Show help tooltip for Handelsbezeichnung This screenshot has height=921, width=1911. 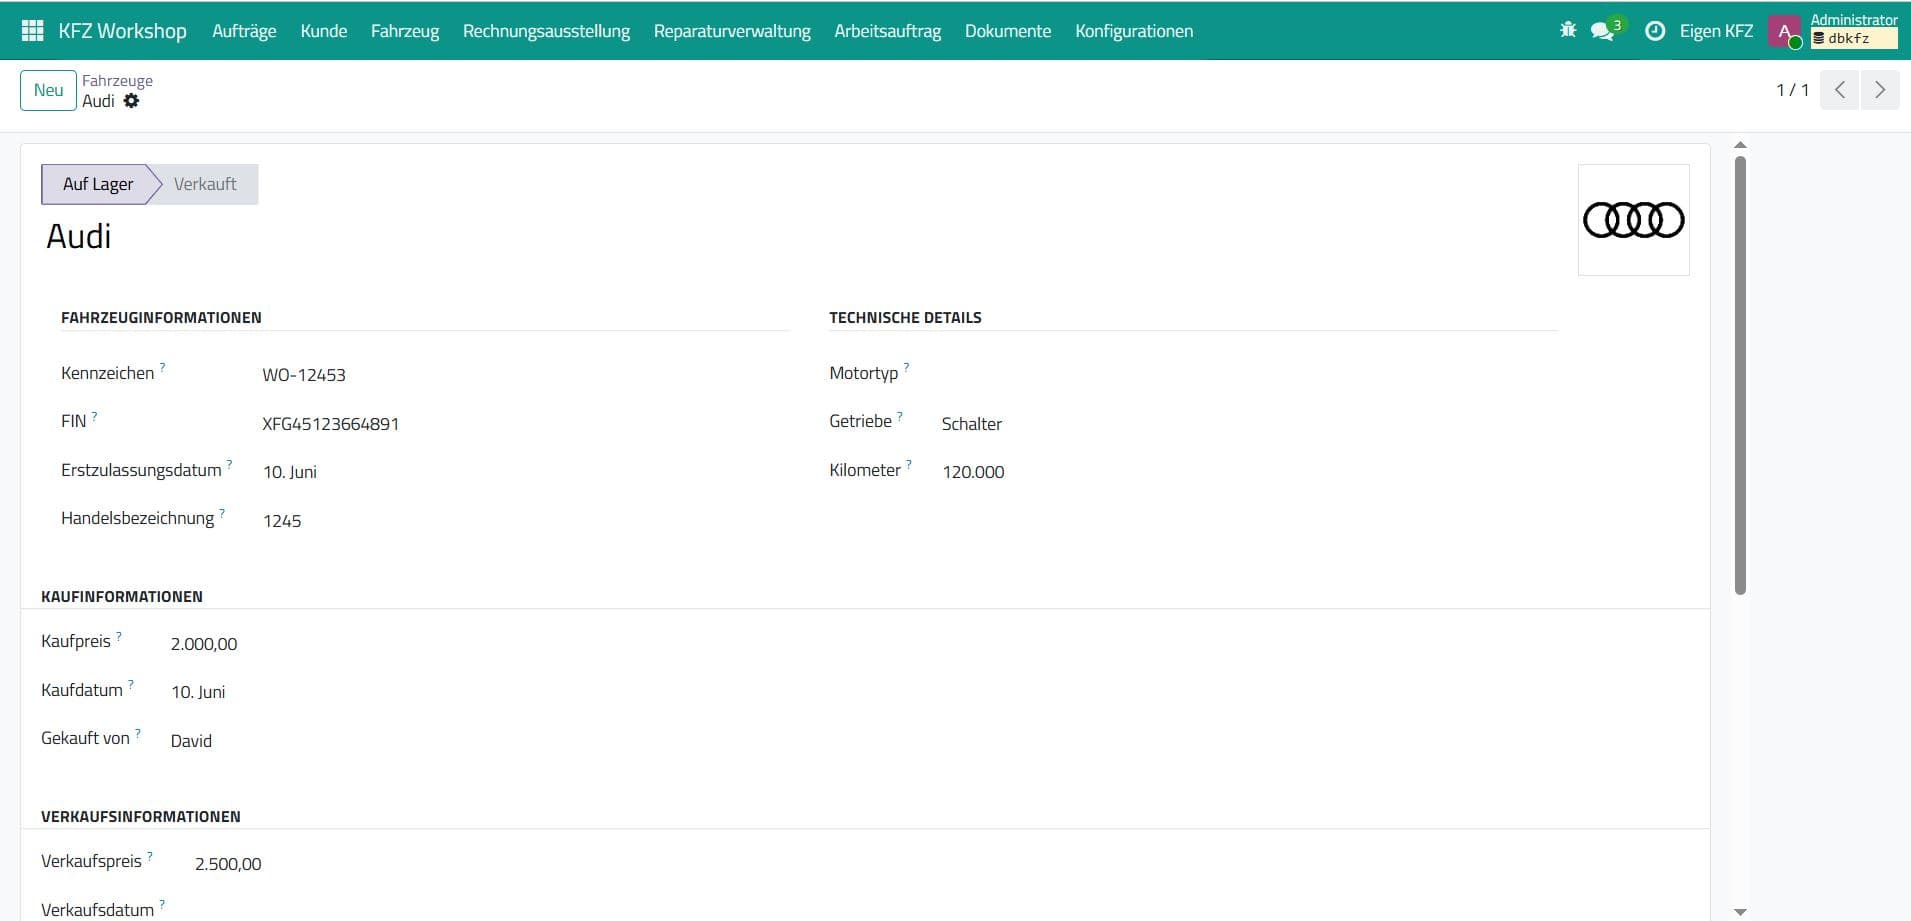[222, 512]
